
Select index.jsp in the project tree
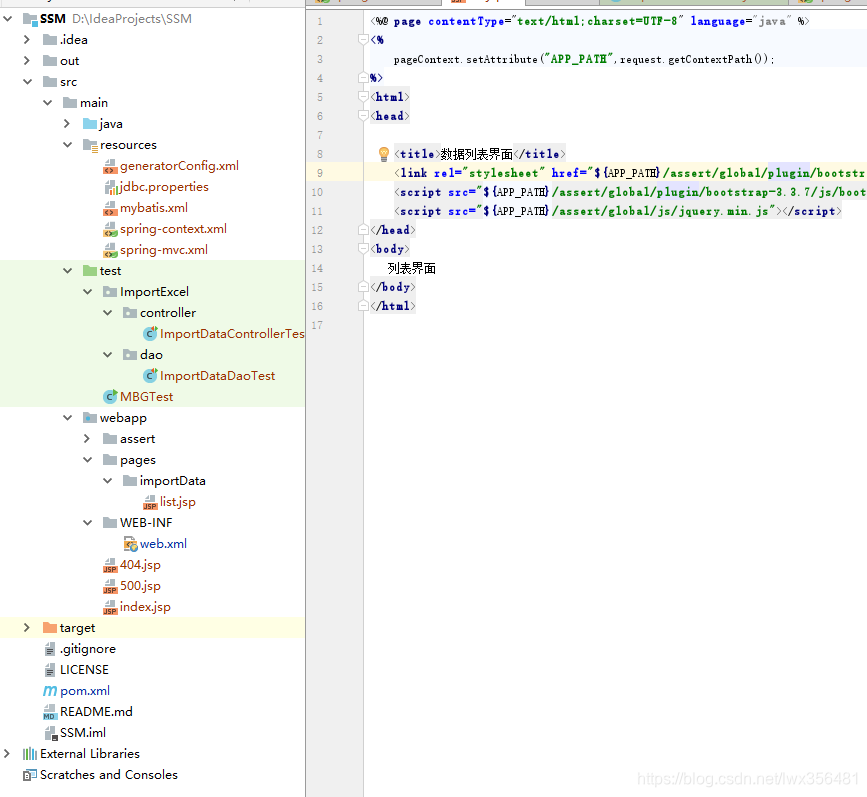point(145,607)
